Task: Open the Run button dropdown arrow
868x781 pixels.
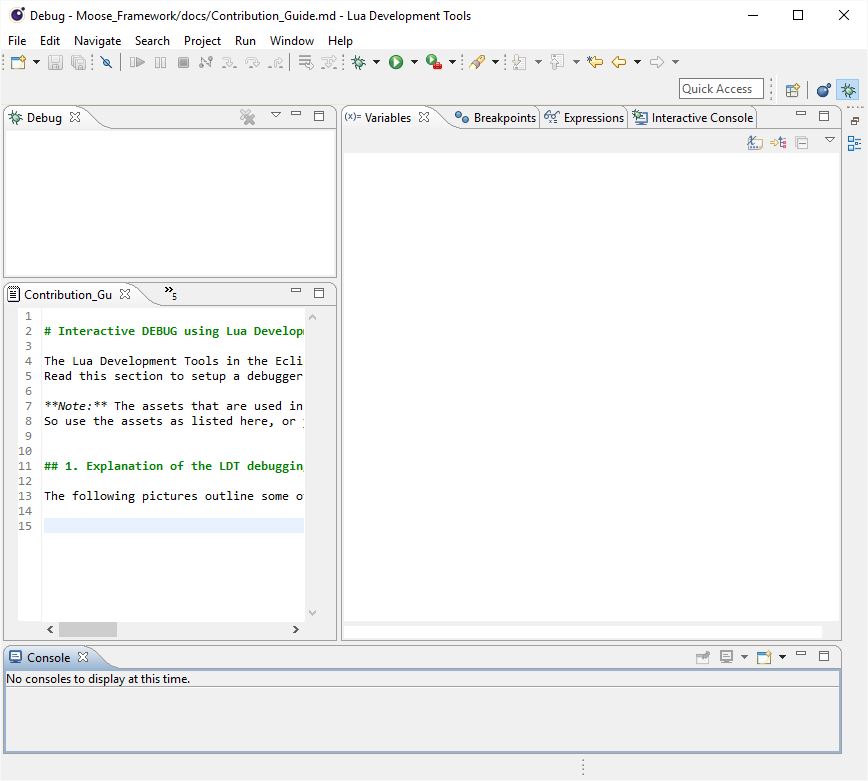Action: (x=412, y=62)
